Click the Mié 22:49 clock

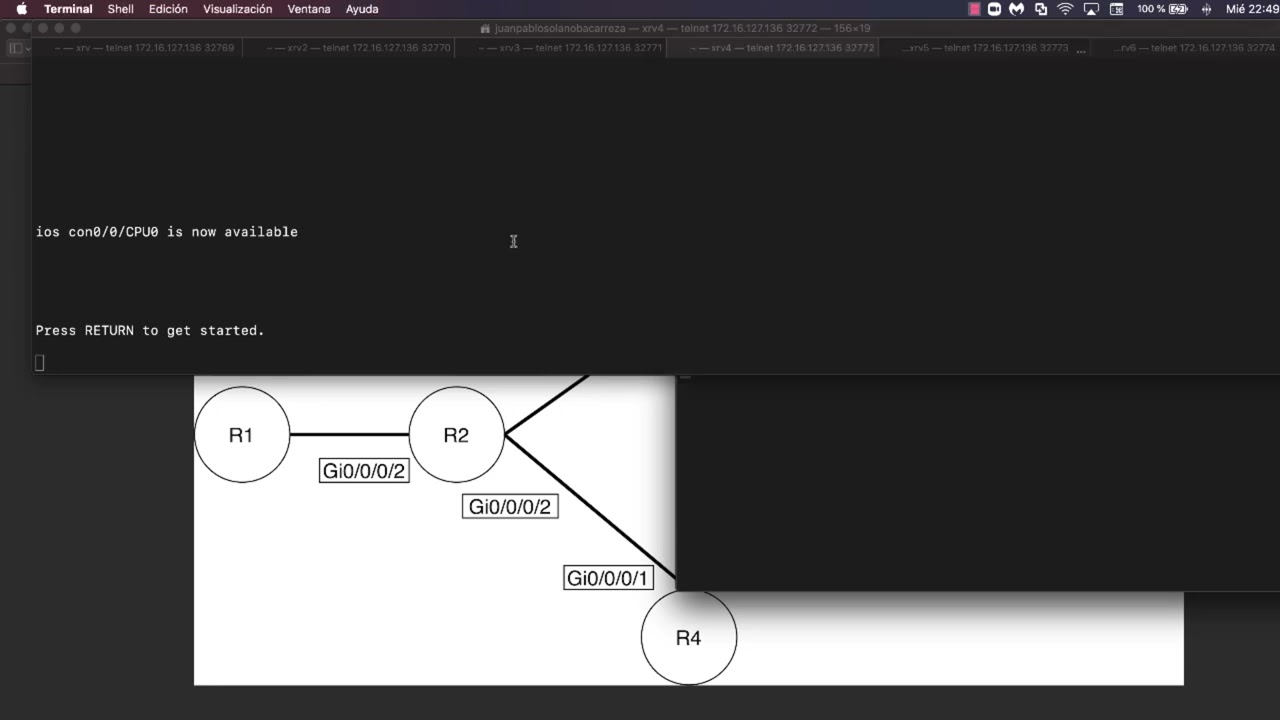[1252, 9]
